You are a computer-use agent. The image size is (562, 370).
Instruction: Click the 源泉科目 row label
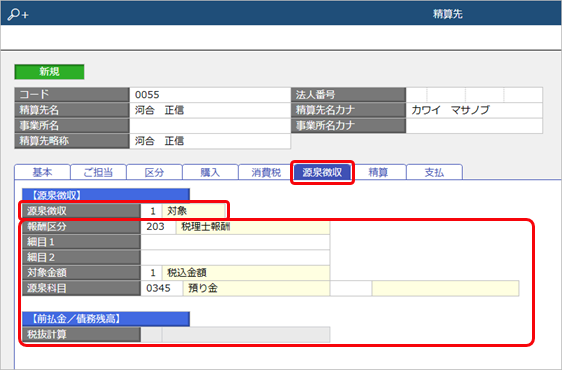pos(81,288)
